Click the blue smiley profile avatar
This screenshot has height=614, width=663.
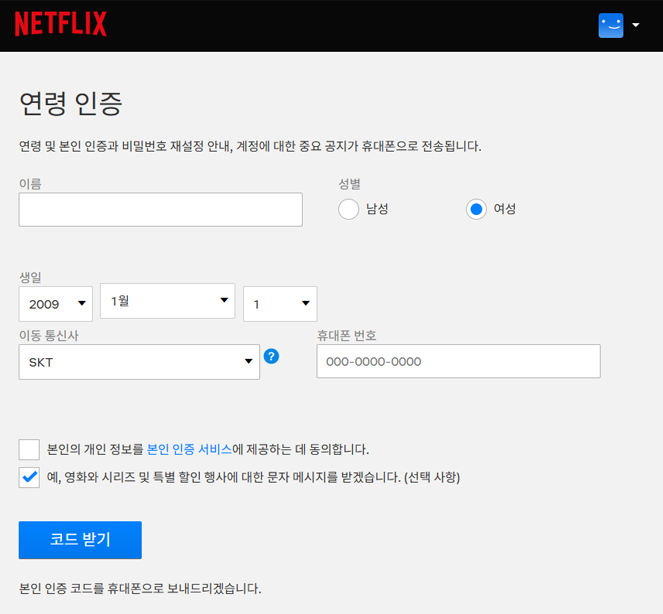click(610, 26)
